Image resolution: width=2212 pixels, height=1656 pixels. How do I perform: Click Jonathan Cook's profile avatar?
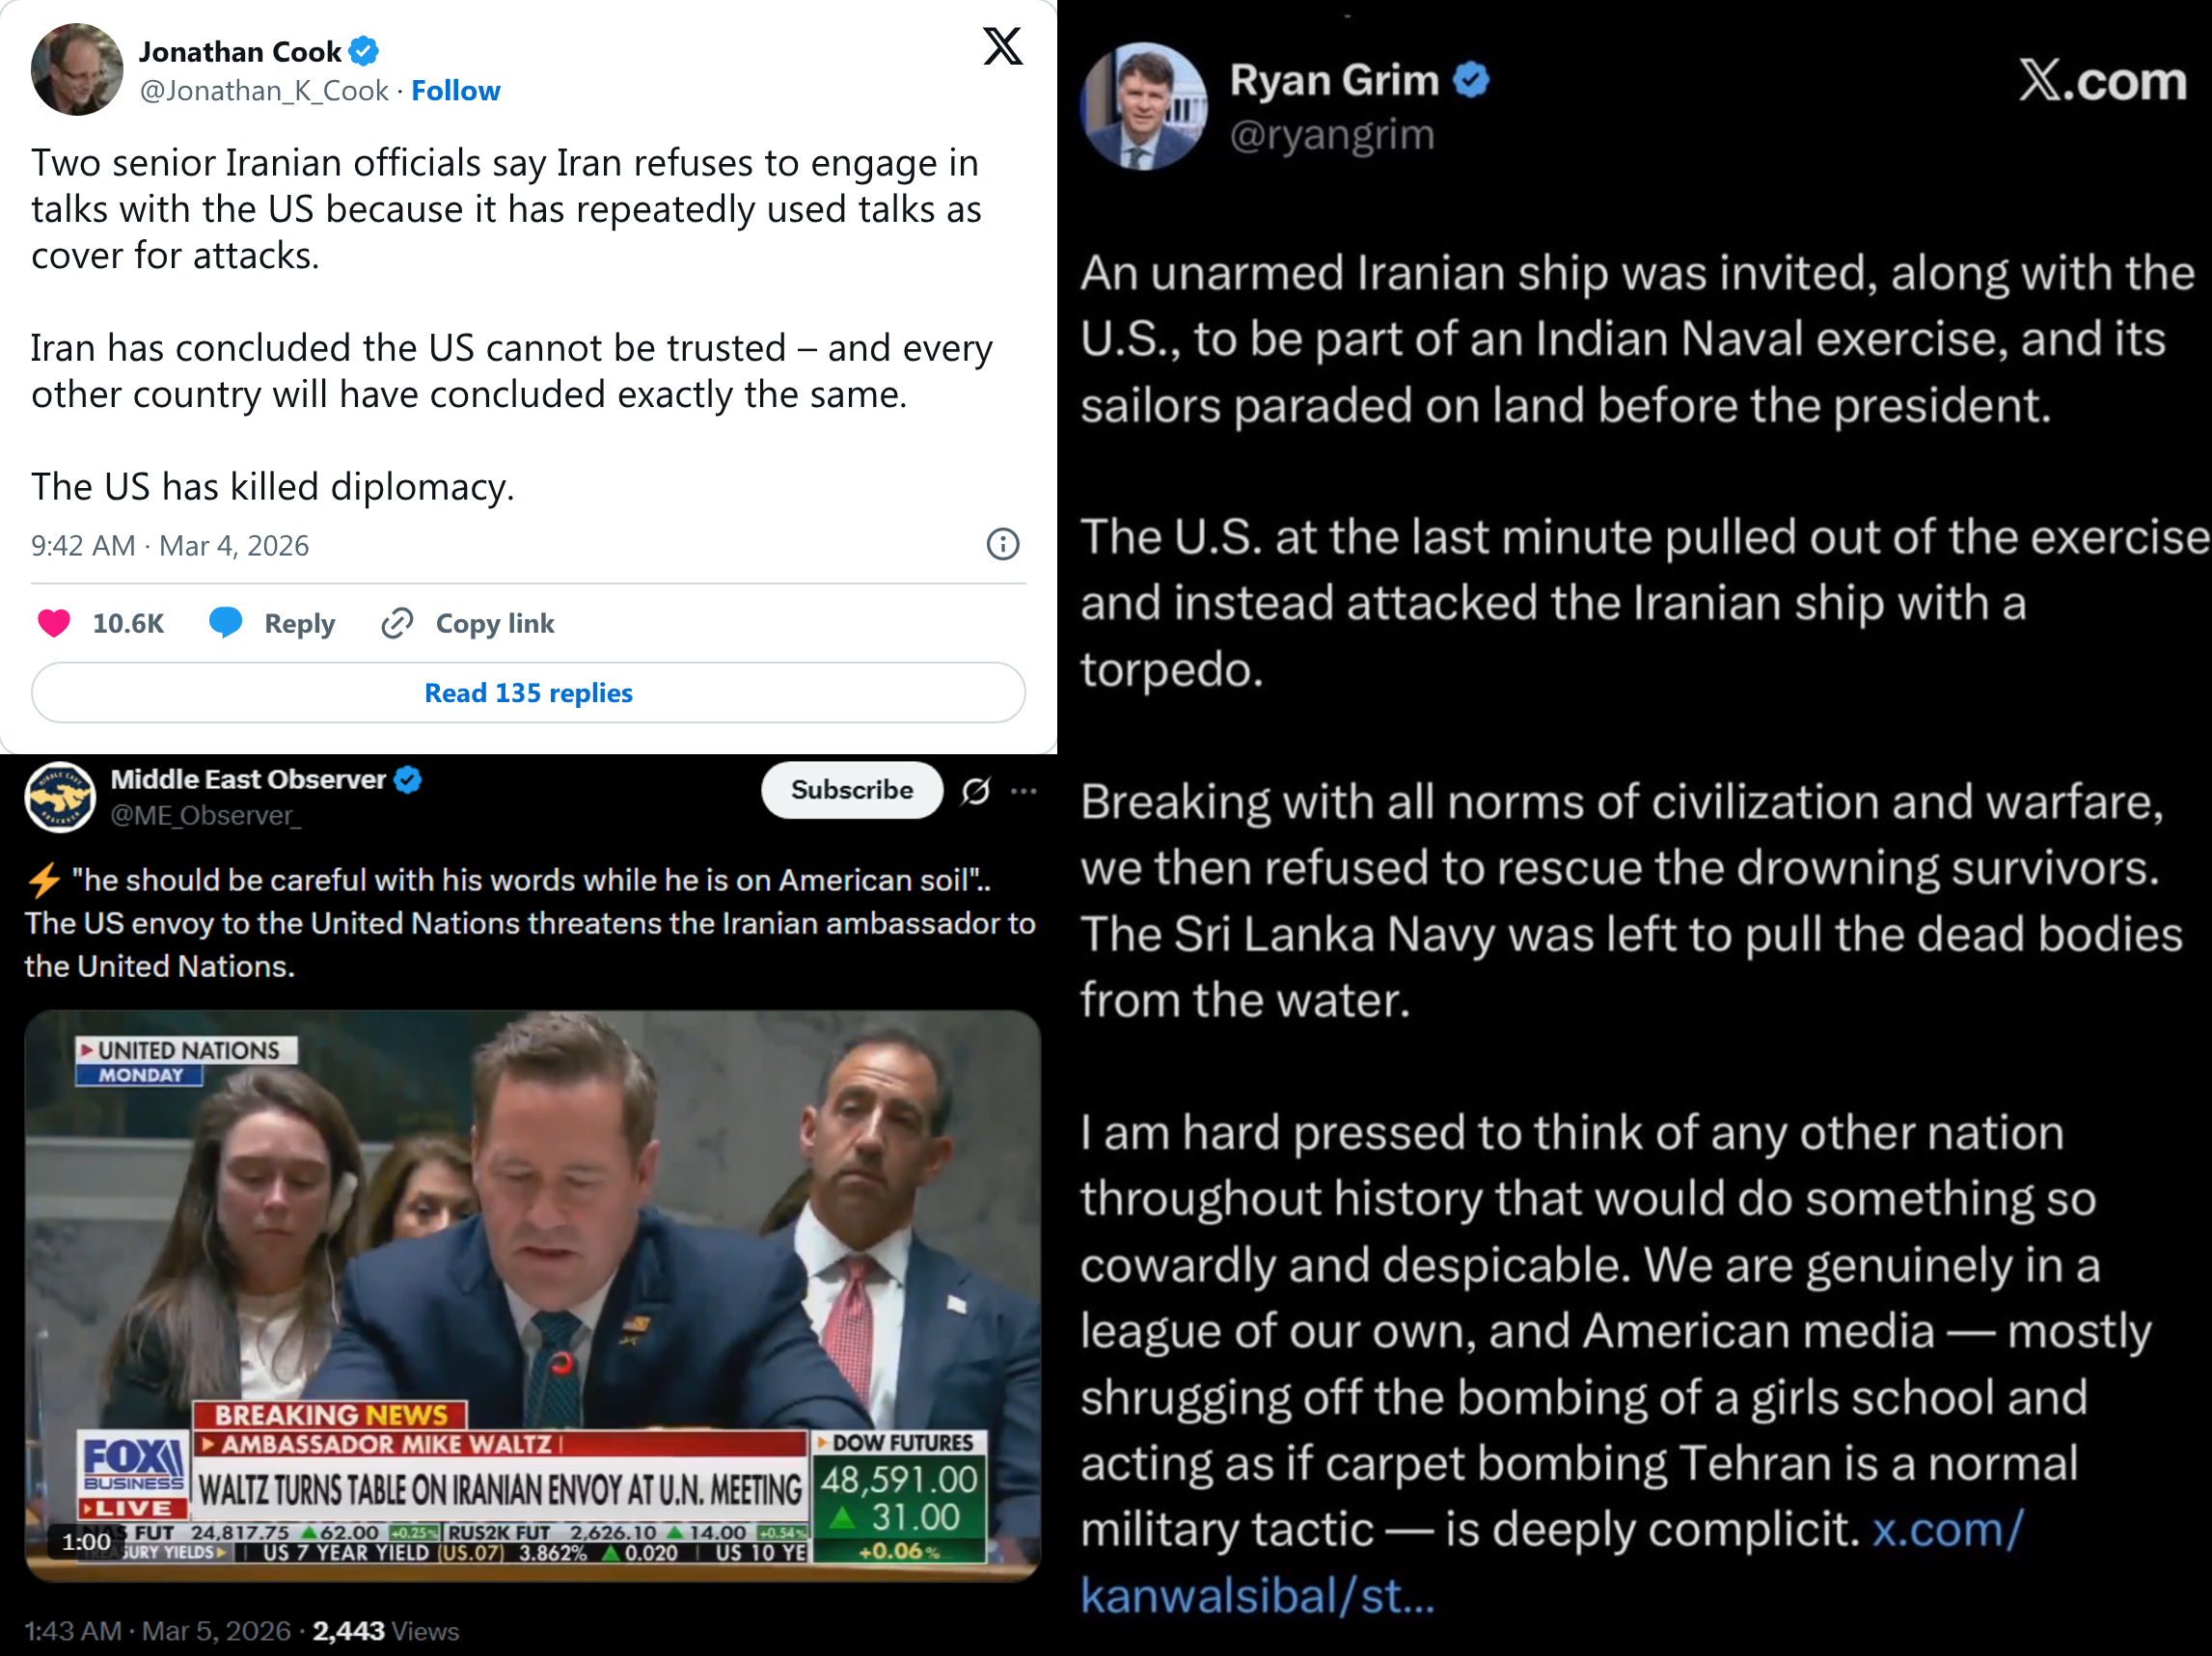coord(77,70)
